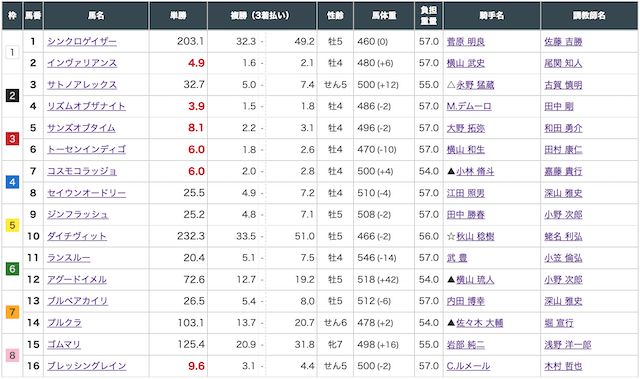Click the 単勝 column header
640x379 pixels.
(178, 16)
